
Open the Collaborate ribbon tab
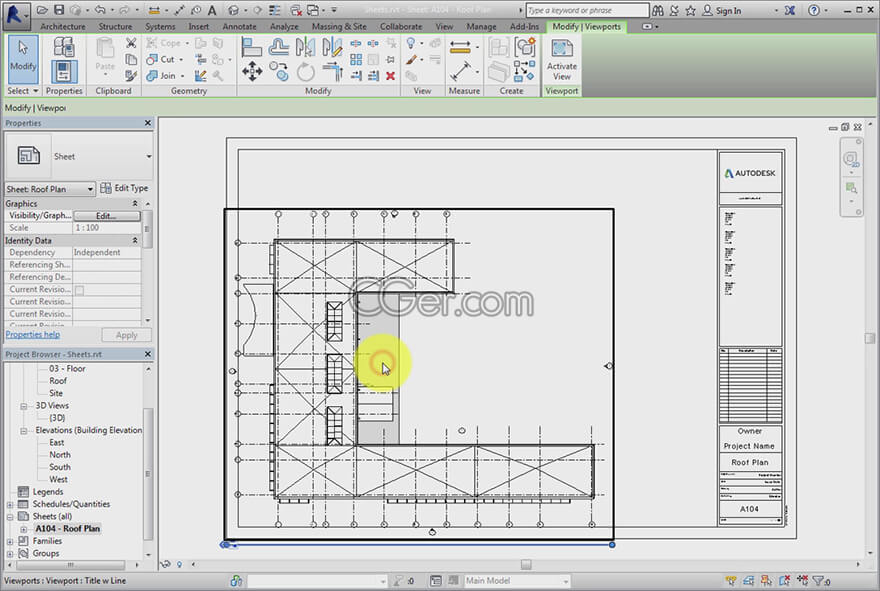401,26
